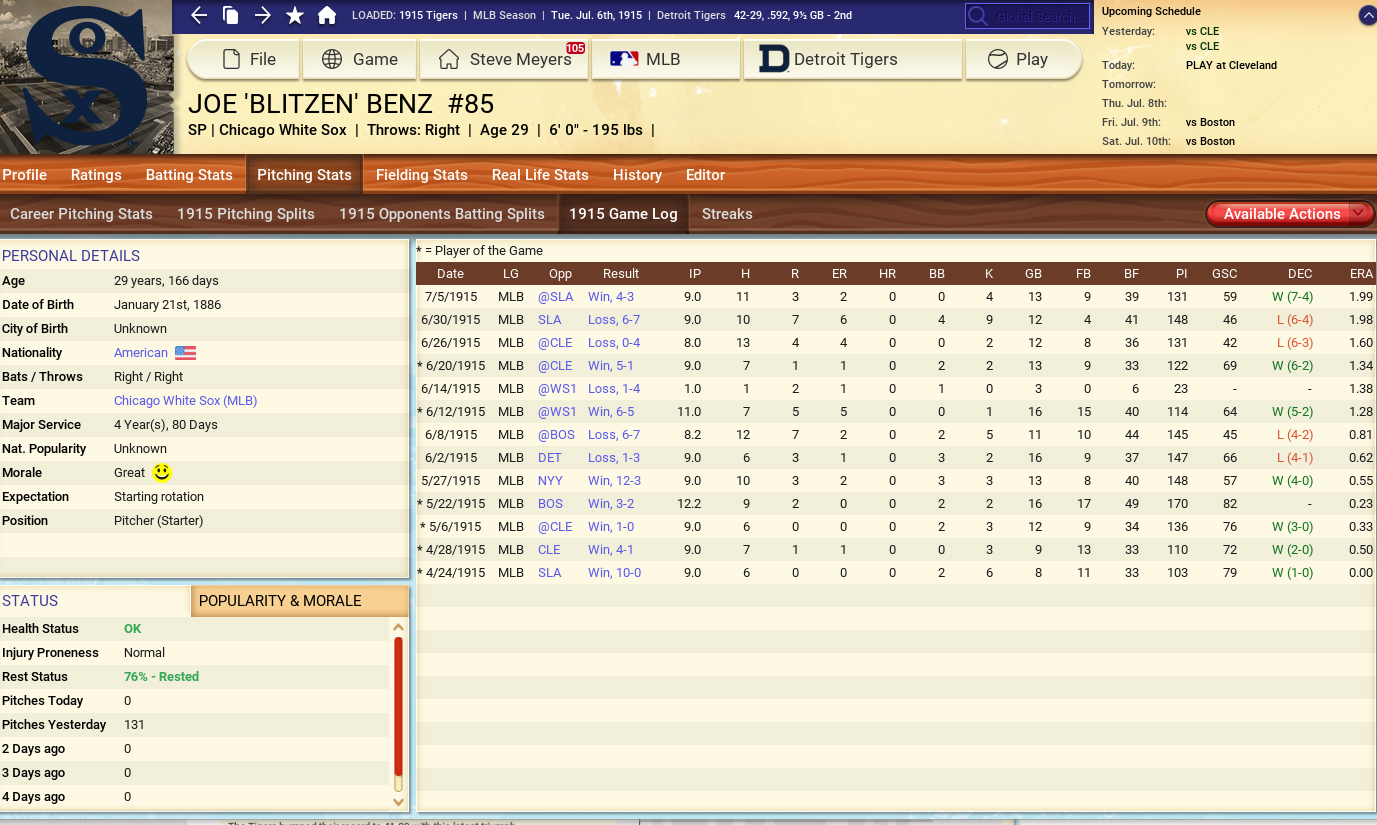Image resolution: width=1377 pixels, height=825 pixels.
Task: Click the scroll-down arrow in the Status panel
Action: [398, 801]
